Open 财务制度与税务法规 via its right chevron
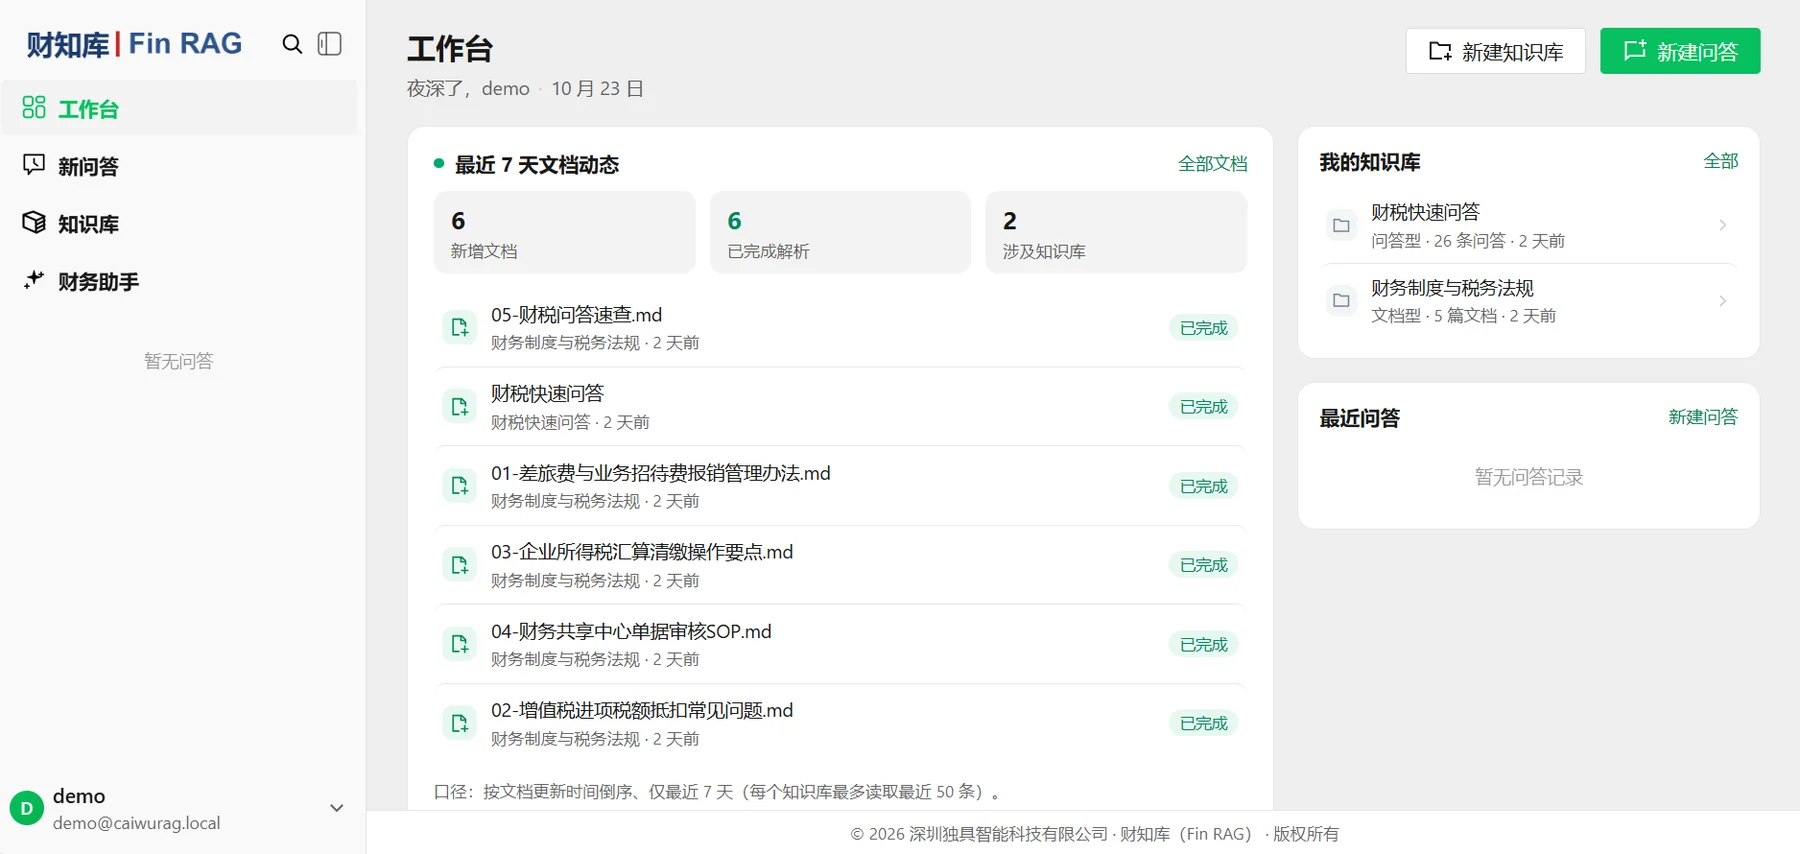 (1722, 301)
